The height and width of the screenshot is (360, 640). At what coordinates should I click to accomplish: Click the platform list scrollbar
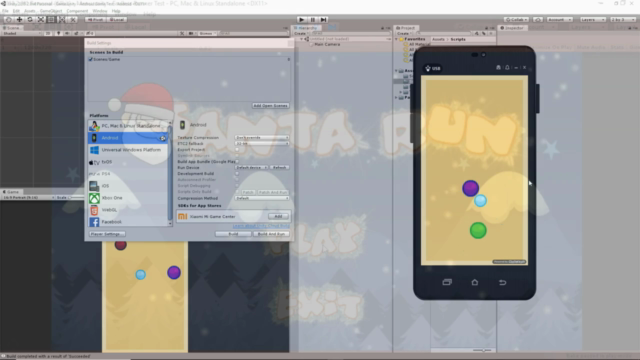(170, 173)
